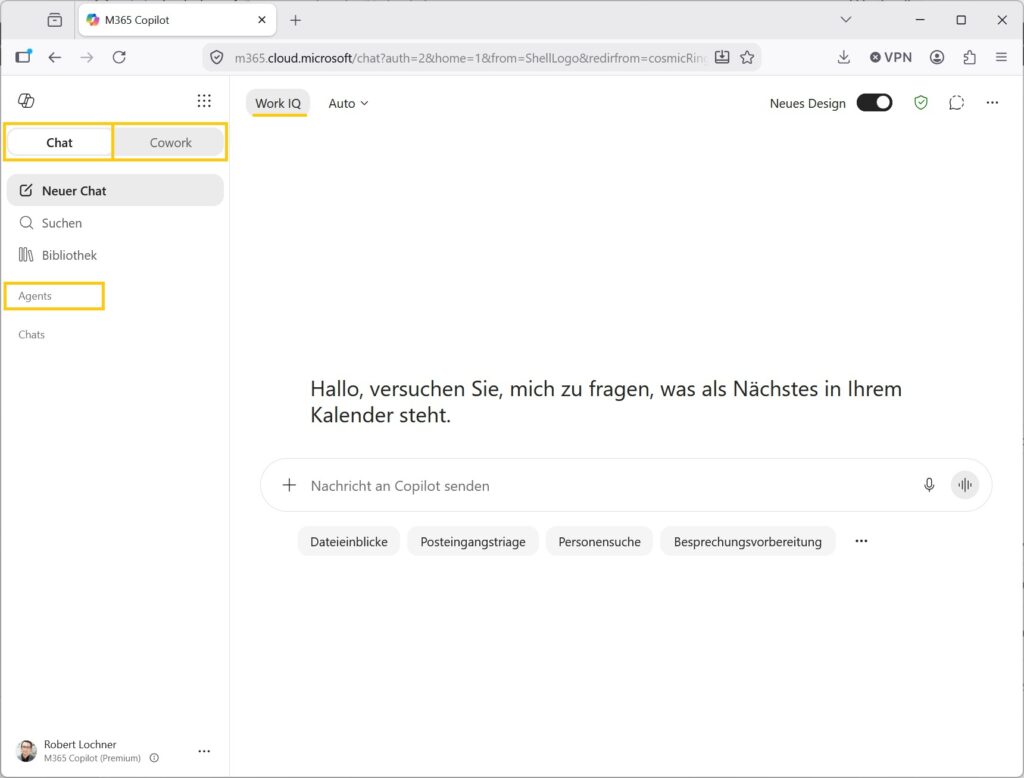Click the info icon next to M365 Copilot (Premium)
The image size is (1024, 778).
(x=154, y=758)
